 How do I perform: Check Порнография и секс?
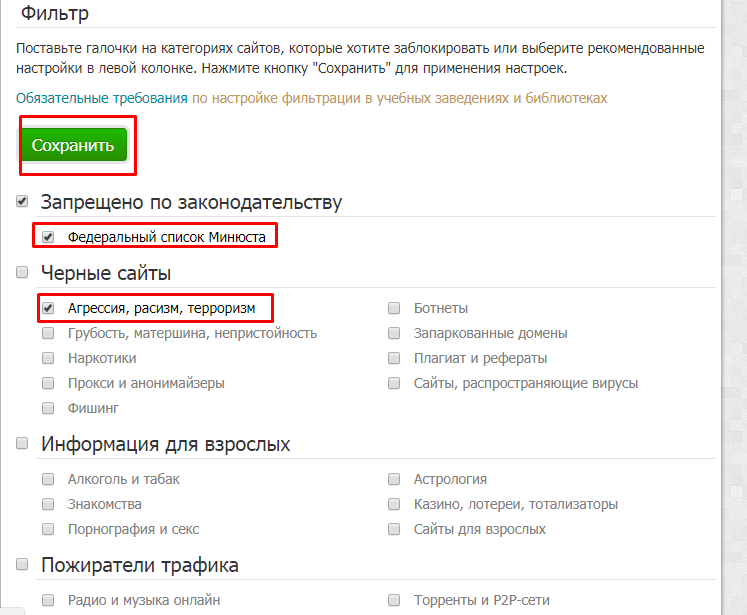click(x=48, y=529)
